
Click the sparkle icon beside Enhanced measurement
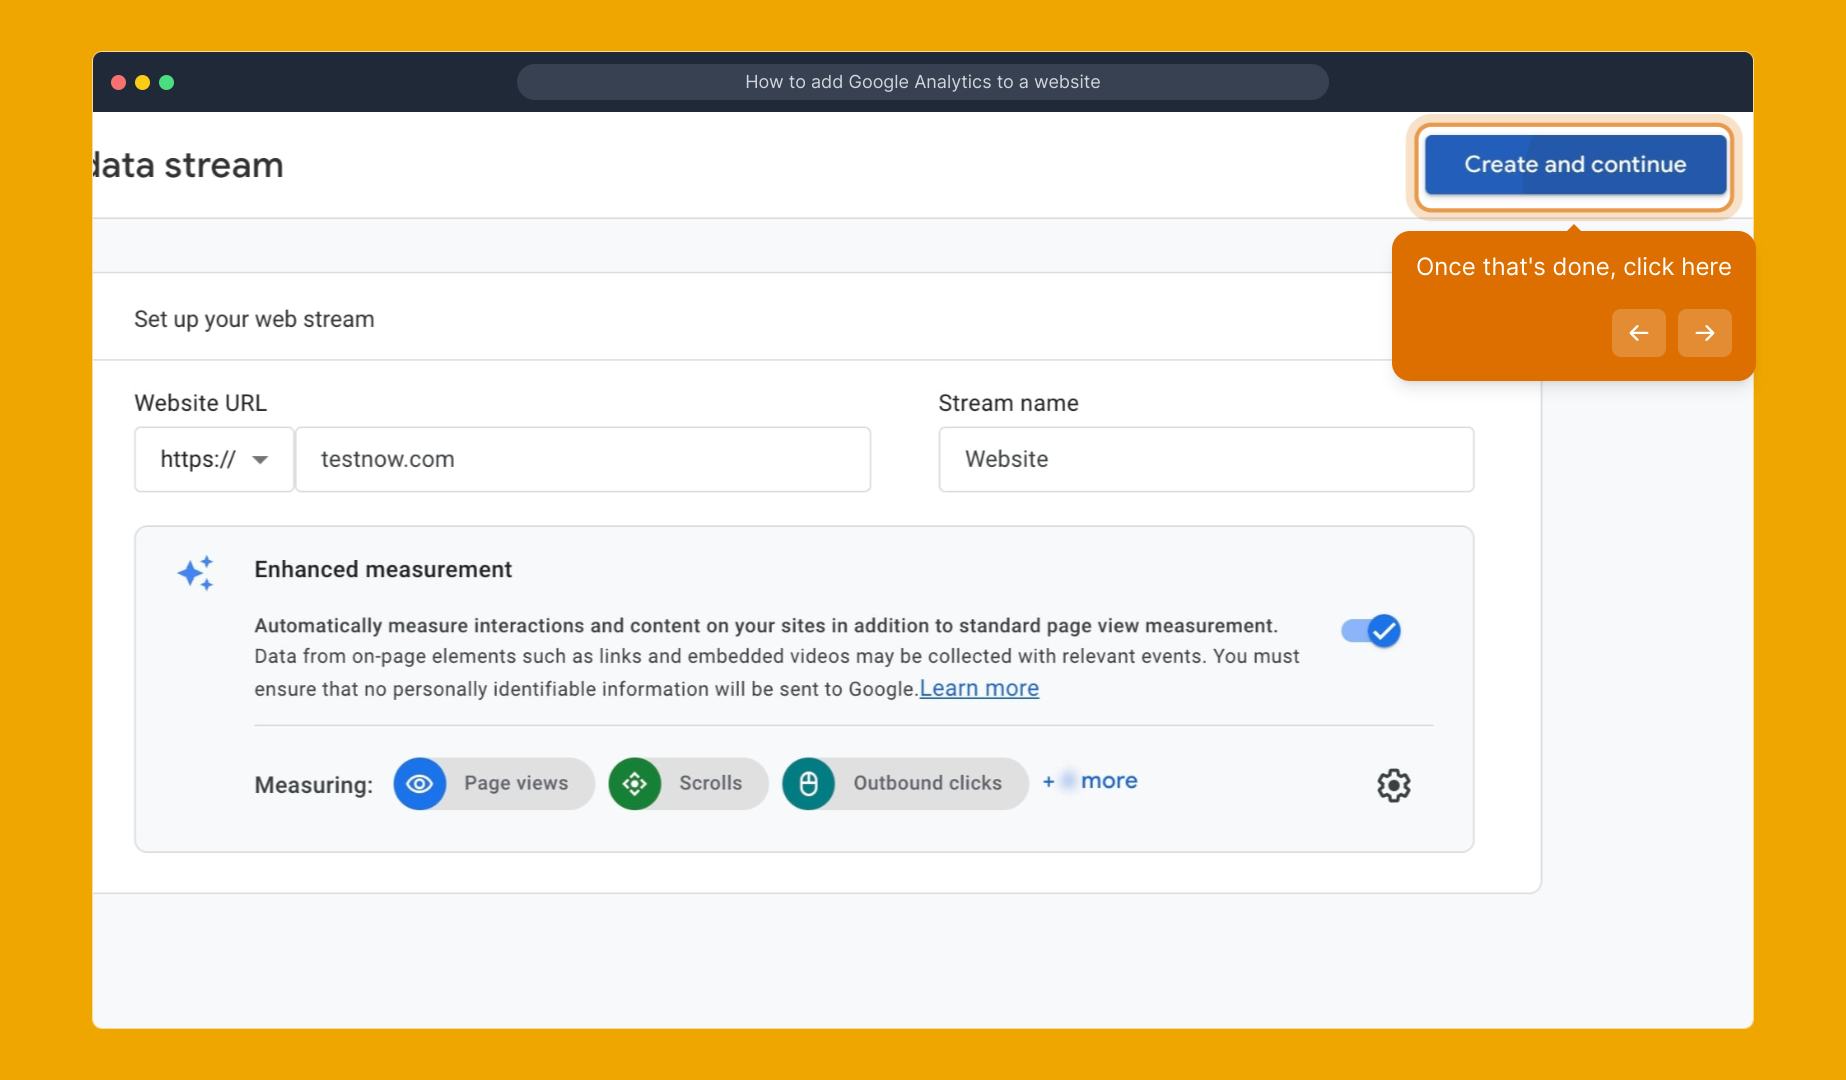tap(196, 572)
